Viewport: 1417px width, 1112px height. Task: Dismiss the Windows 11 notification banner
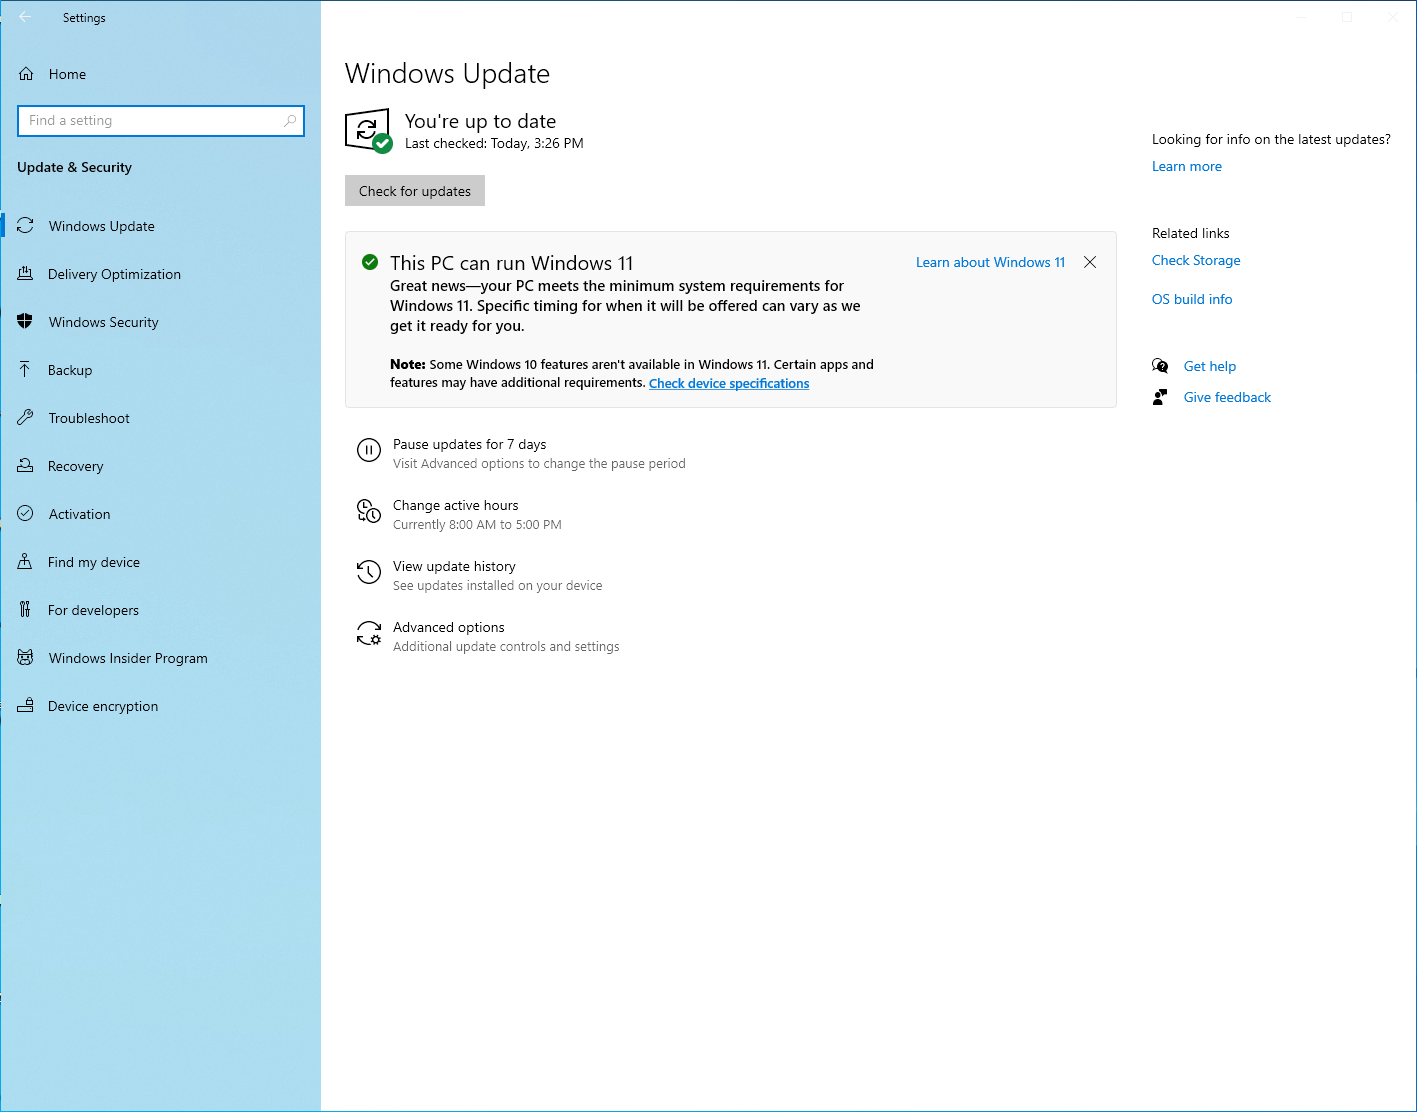(x=1090, y=262)
